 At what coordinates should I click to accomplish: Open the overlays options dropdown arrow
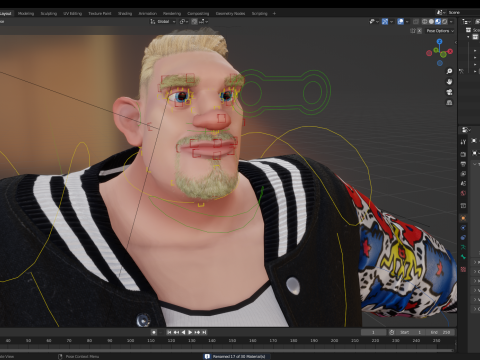click(407, 21)
